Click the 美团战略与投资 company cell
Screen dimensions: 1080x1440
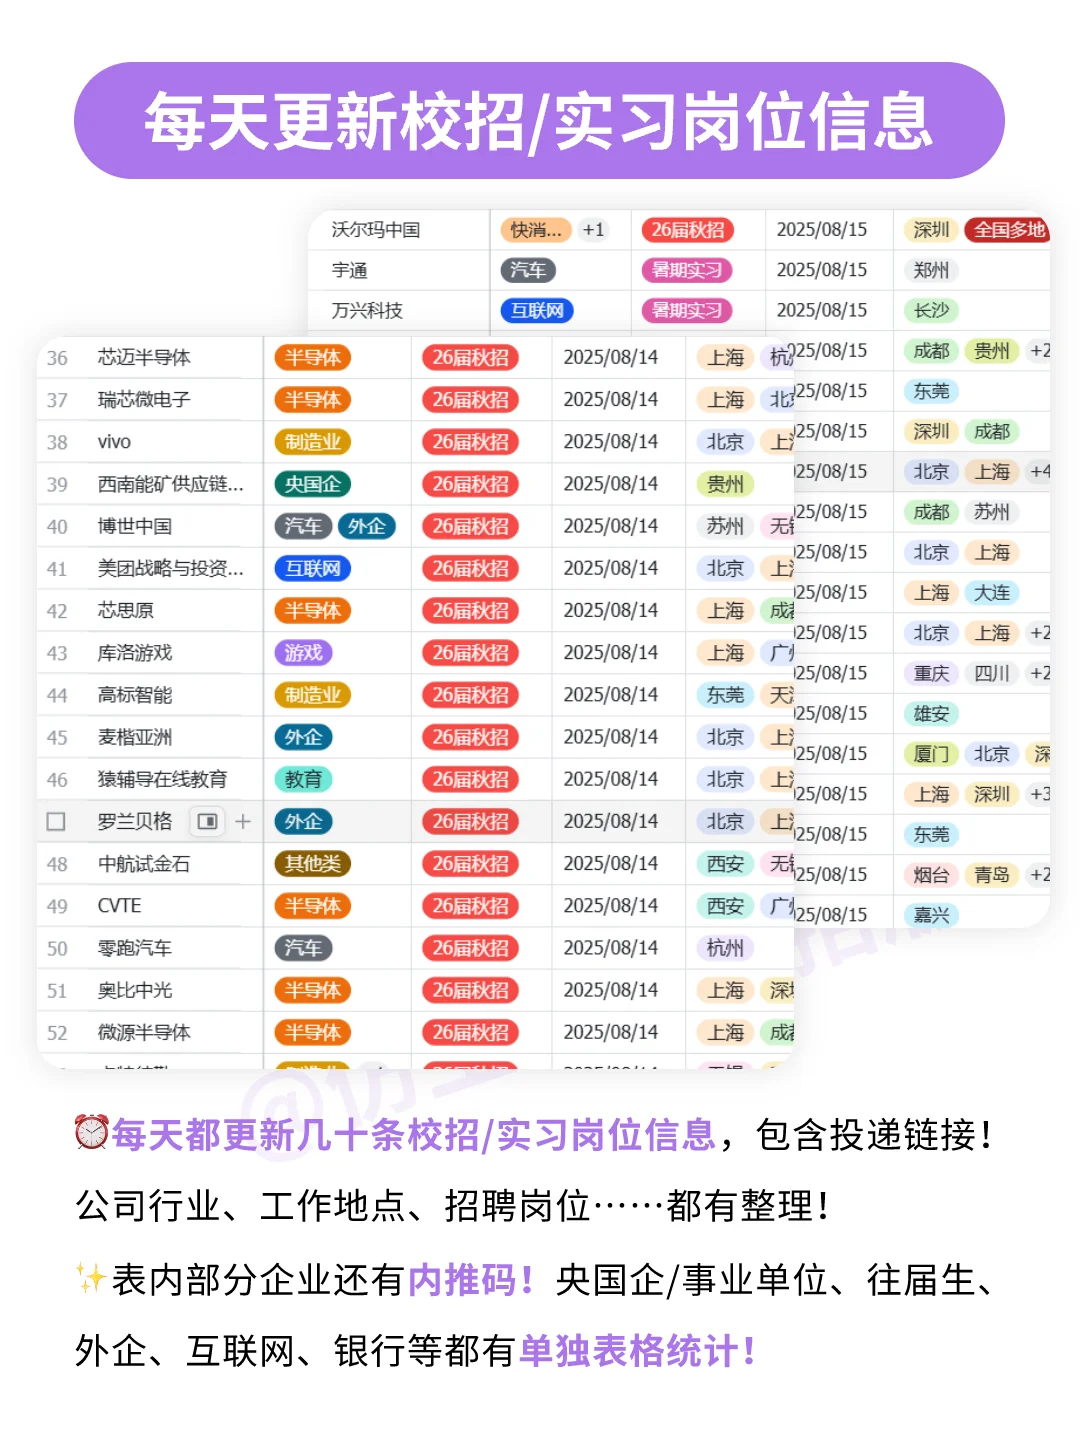171,568
